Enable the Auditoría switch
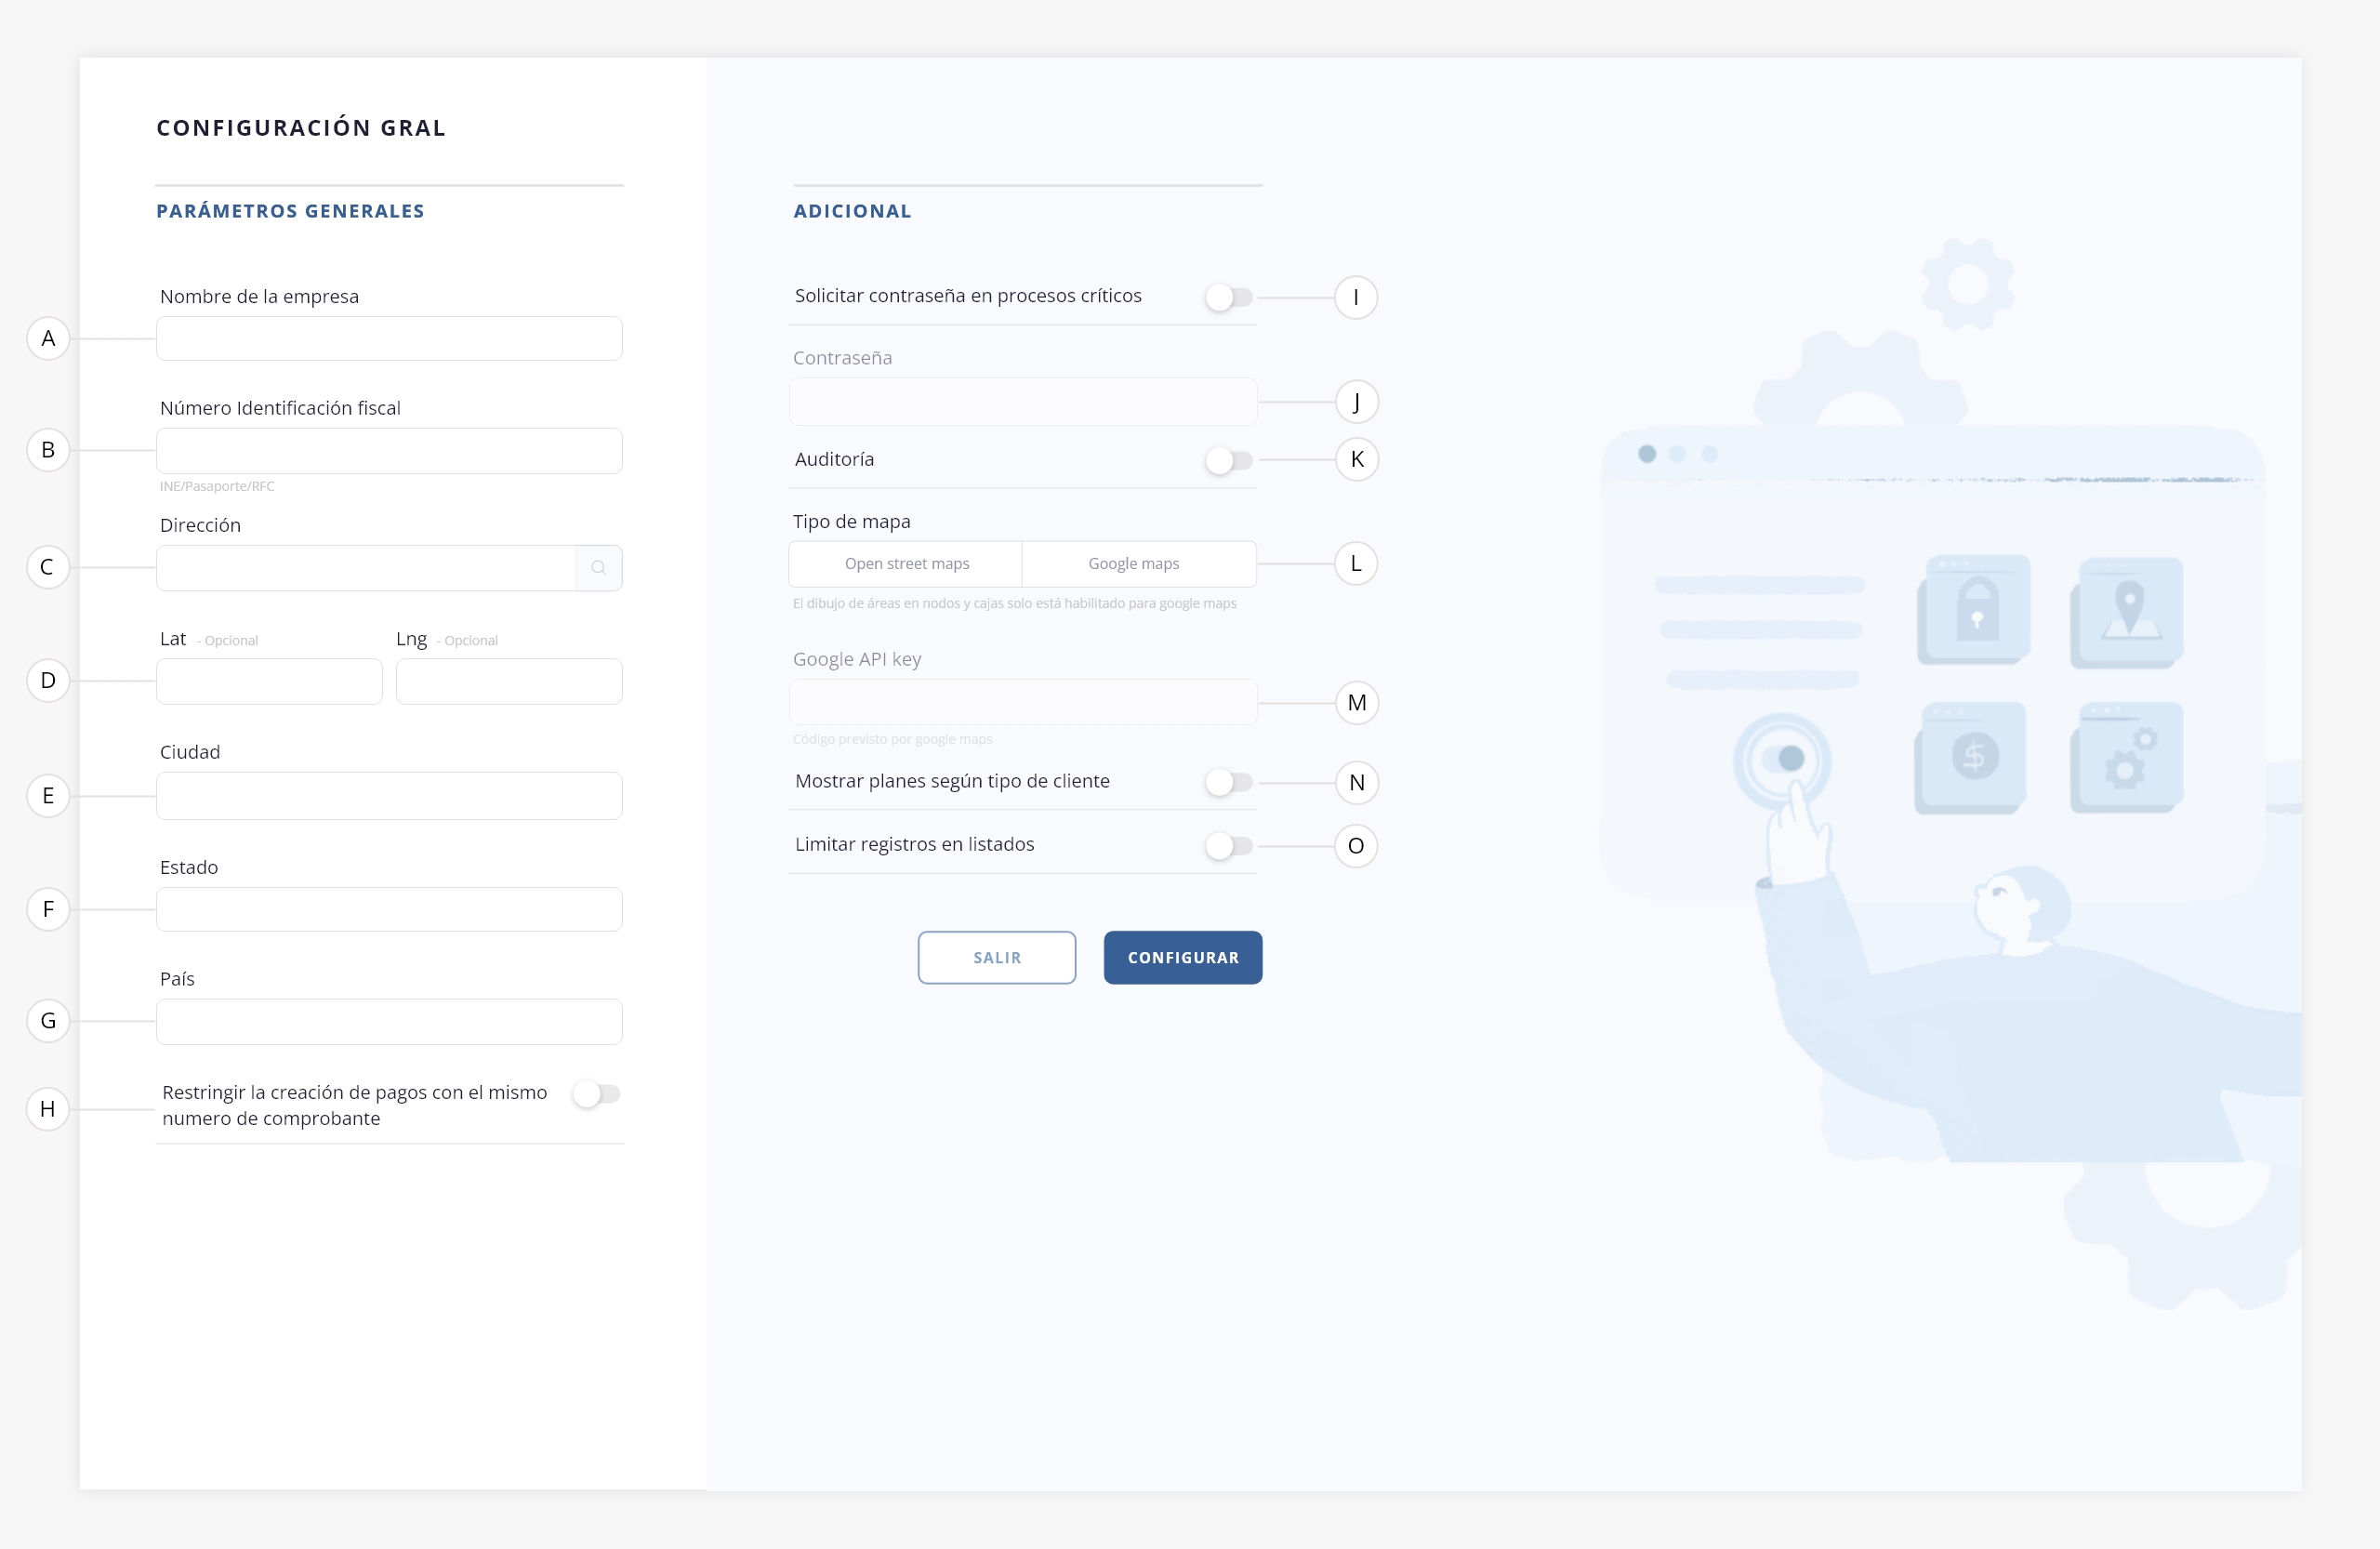This screenshot has width=2380, height=1549. (1228, 460)
